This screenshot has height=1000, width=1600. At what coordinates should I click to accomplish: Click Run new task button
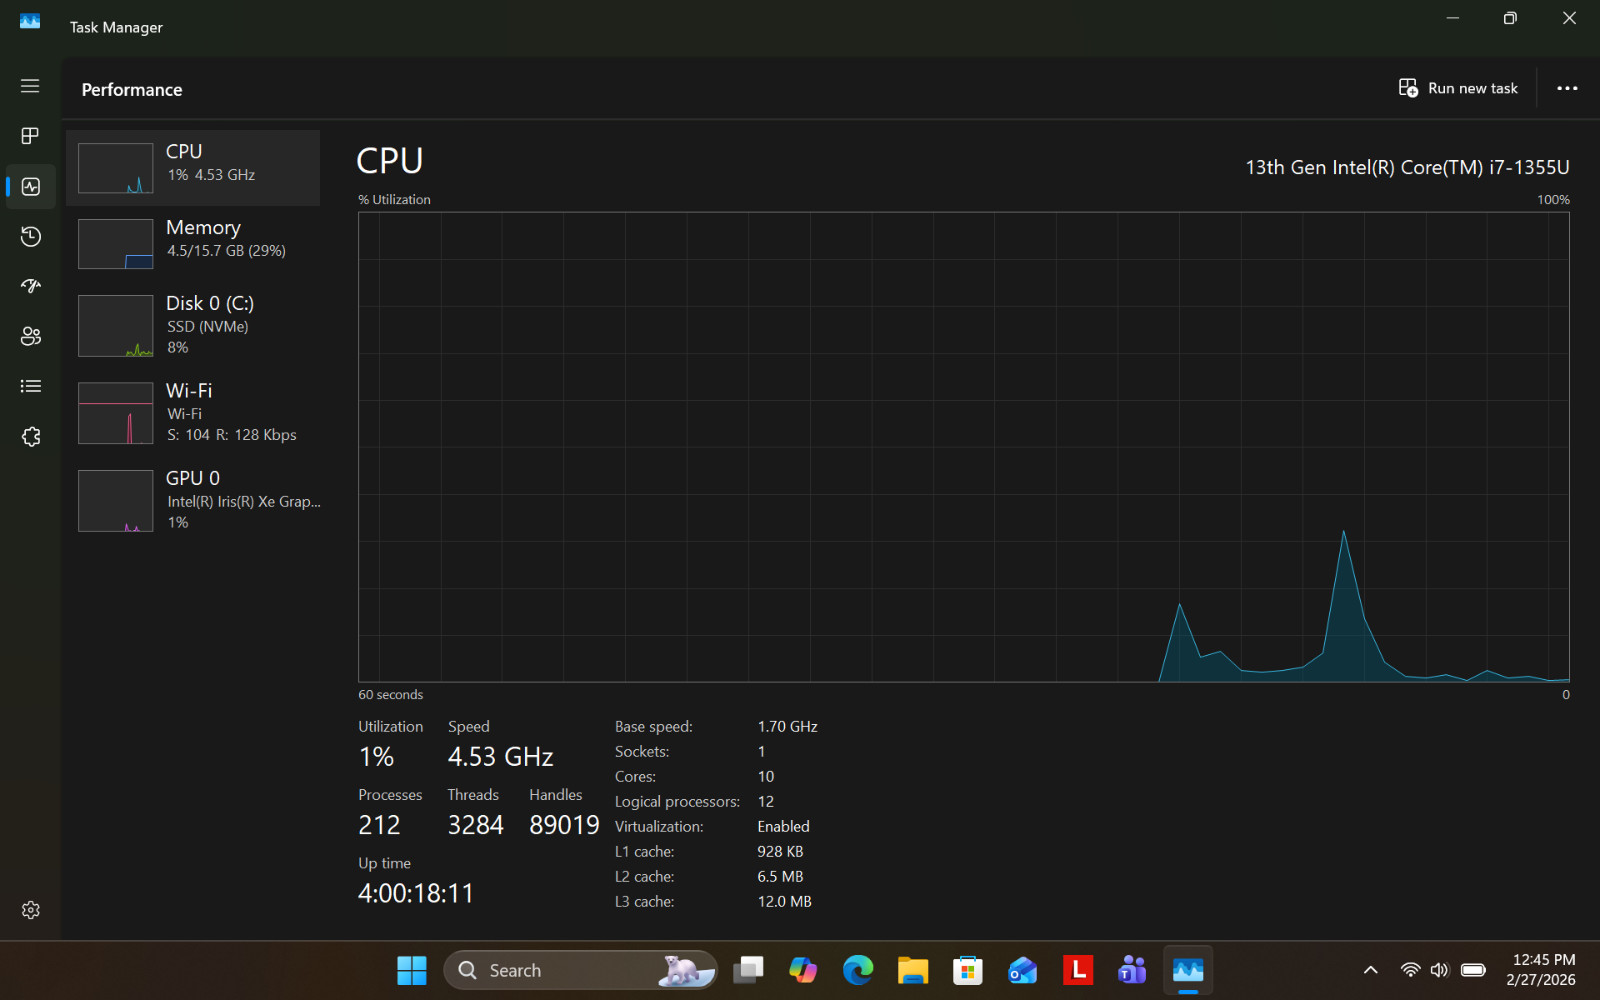click(x=1458, y=88)
